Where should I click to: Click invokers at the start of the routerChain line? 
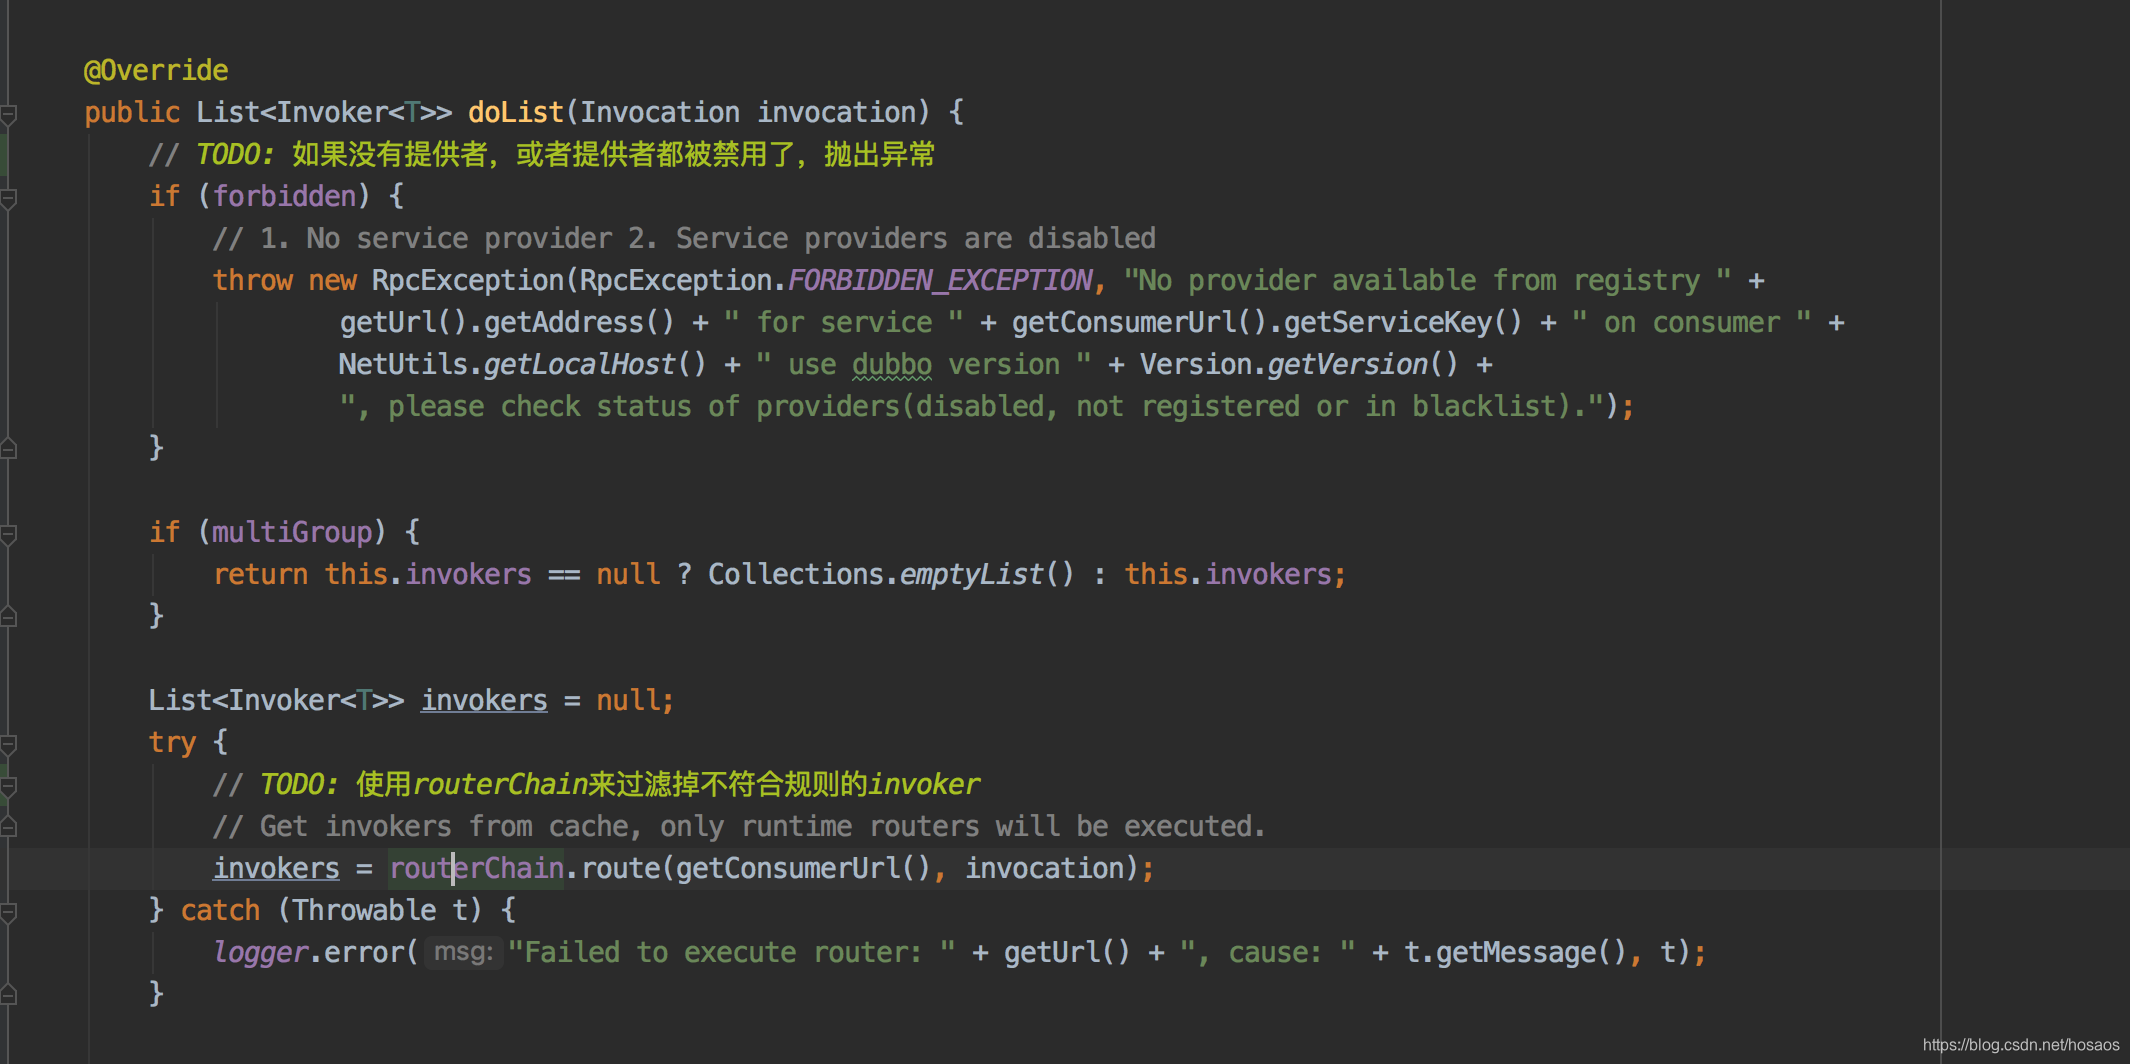(276, 868)
